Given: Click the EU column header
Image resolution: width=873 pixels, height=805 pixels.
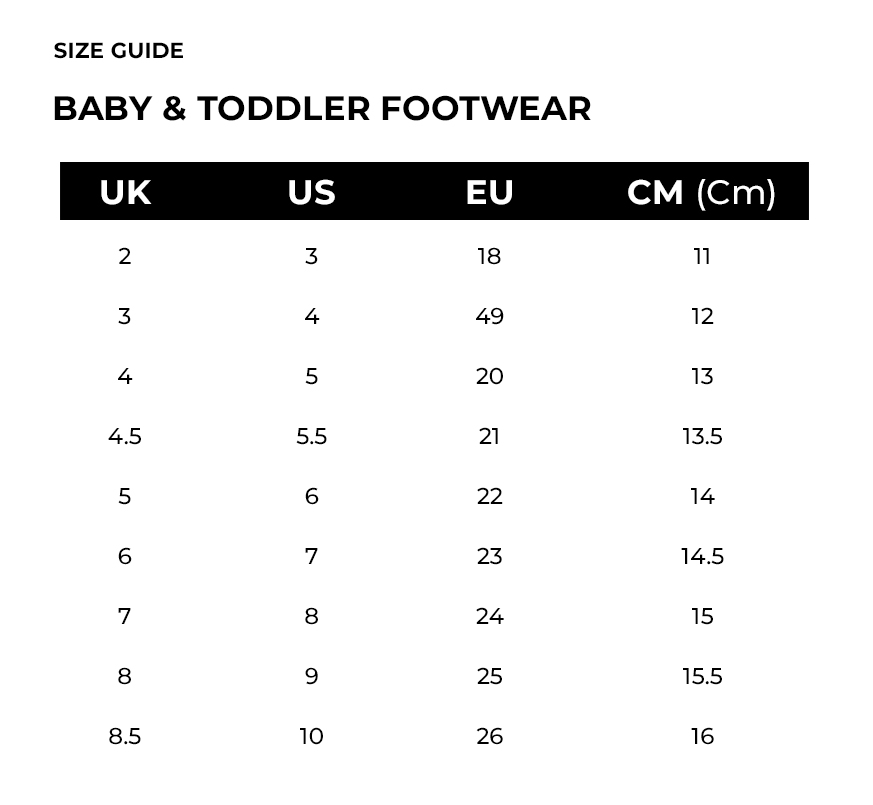Looking at the screenshot, I should [x=489, y=193].
